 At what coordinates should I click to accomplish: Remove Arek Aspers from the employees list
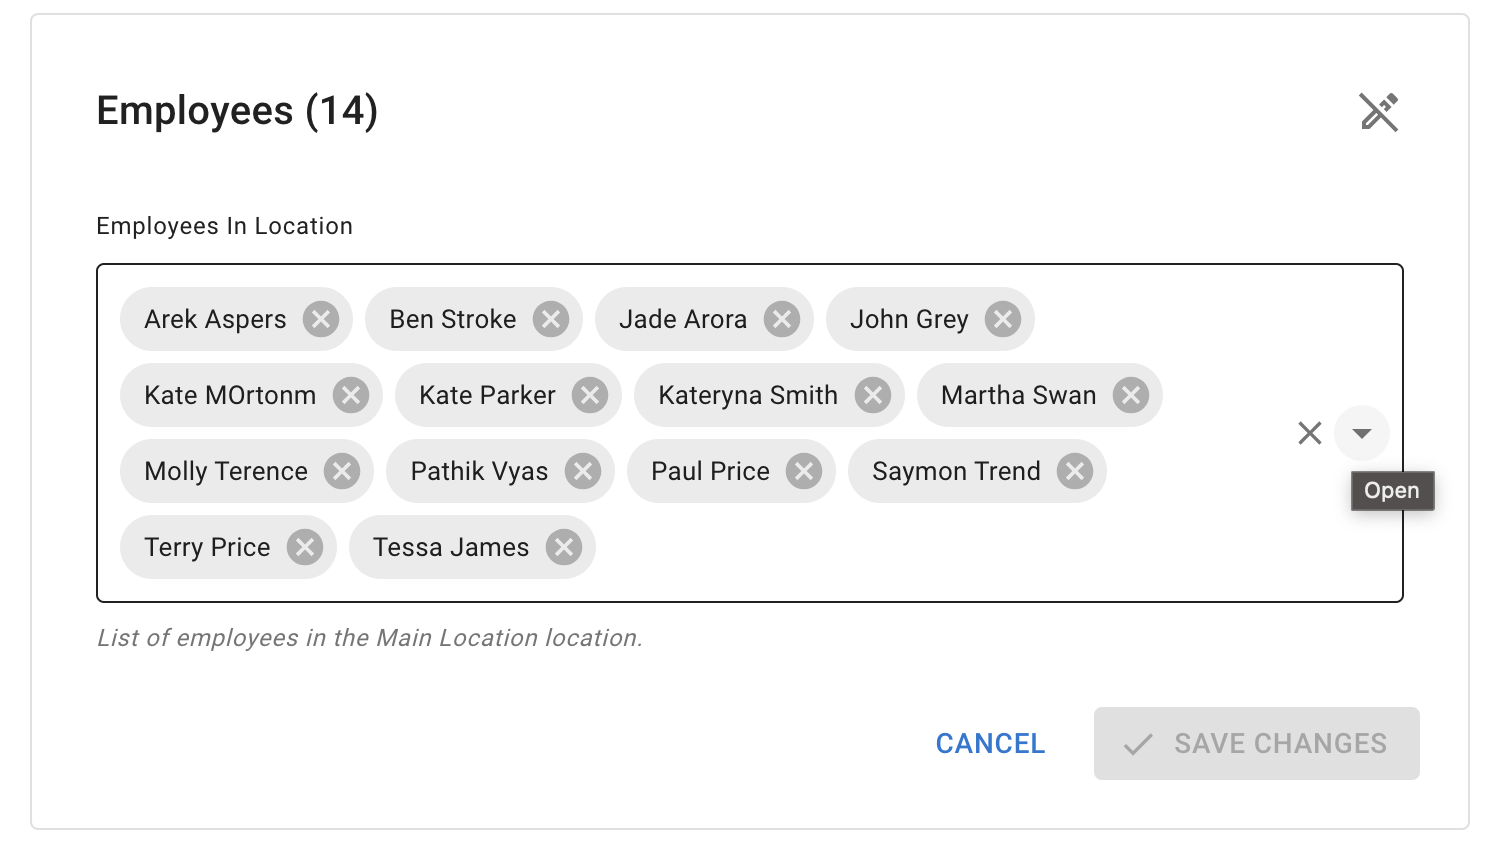tap(321, 319)
